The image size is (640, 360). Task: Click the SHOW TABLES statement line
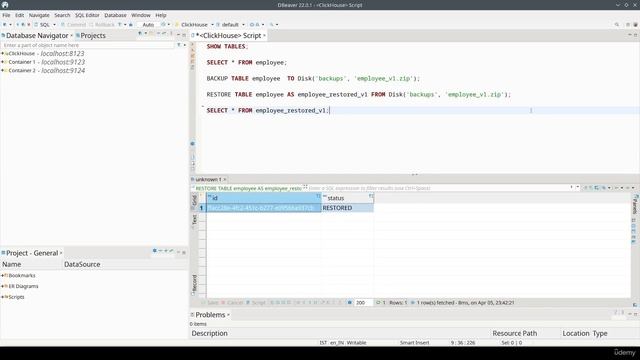(227, 47)
